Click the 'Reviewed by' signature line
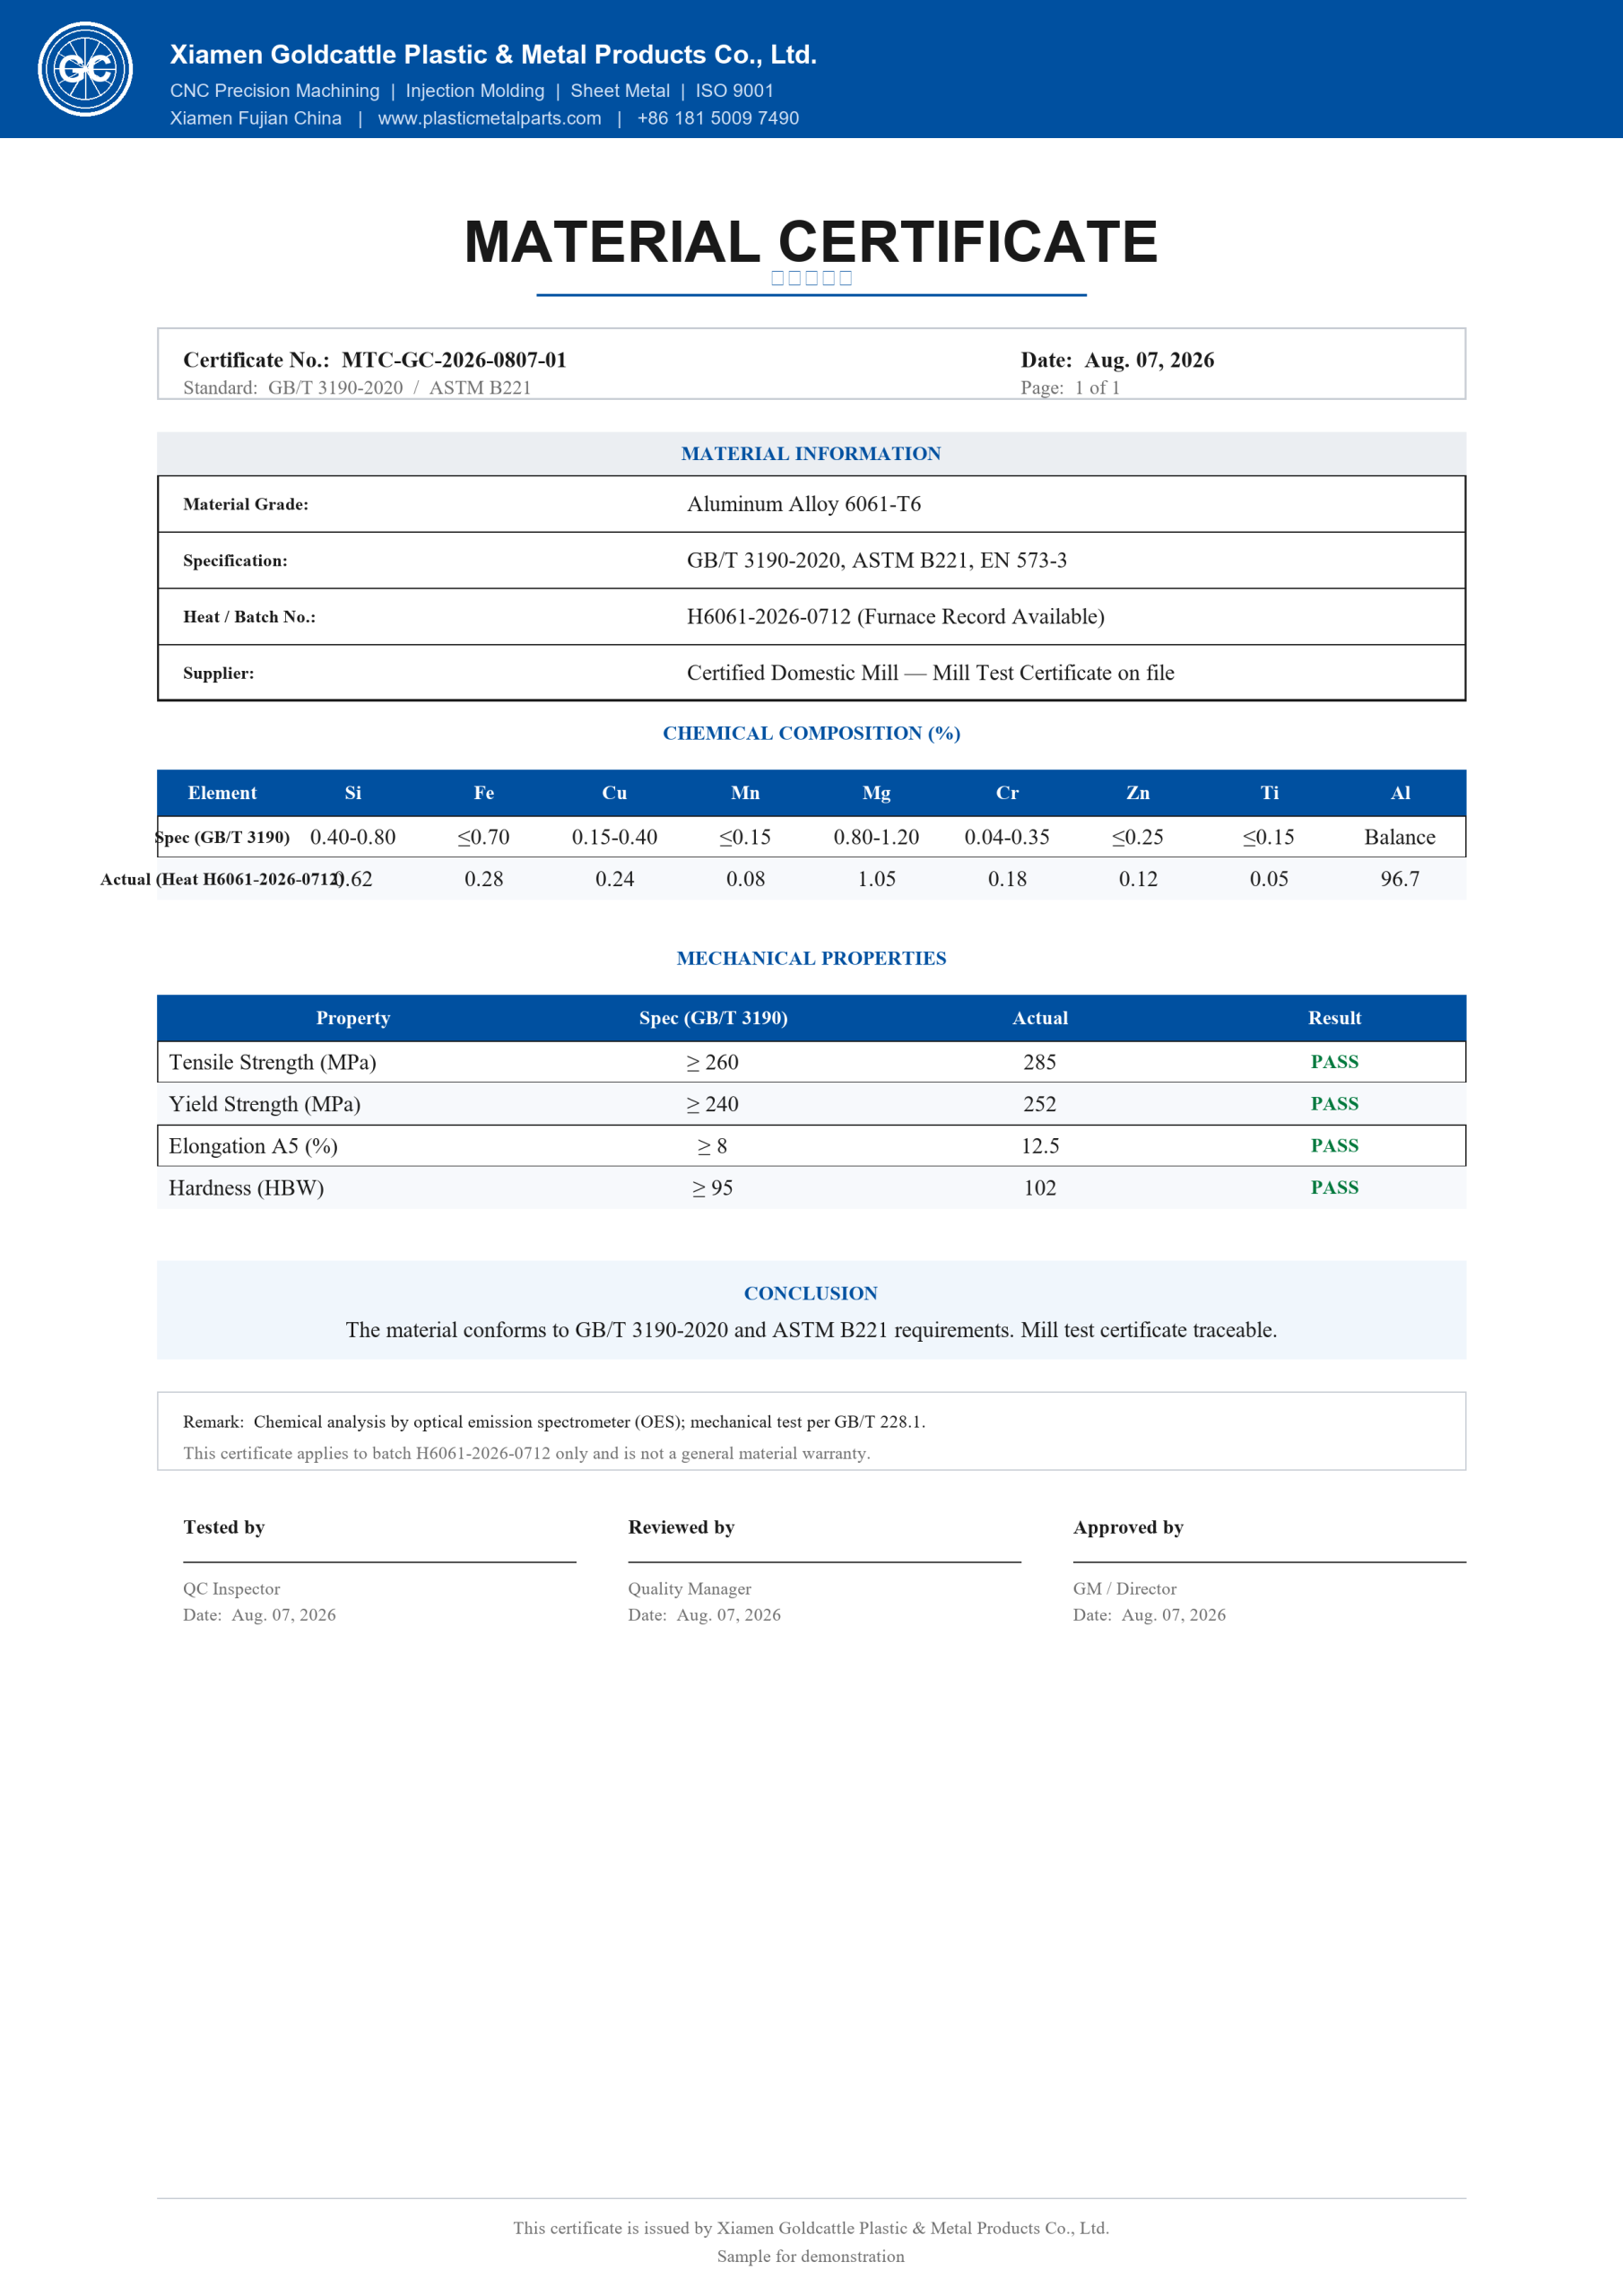 (824, 1562)
